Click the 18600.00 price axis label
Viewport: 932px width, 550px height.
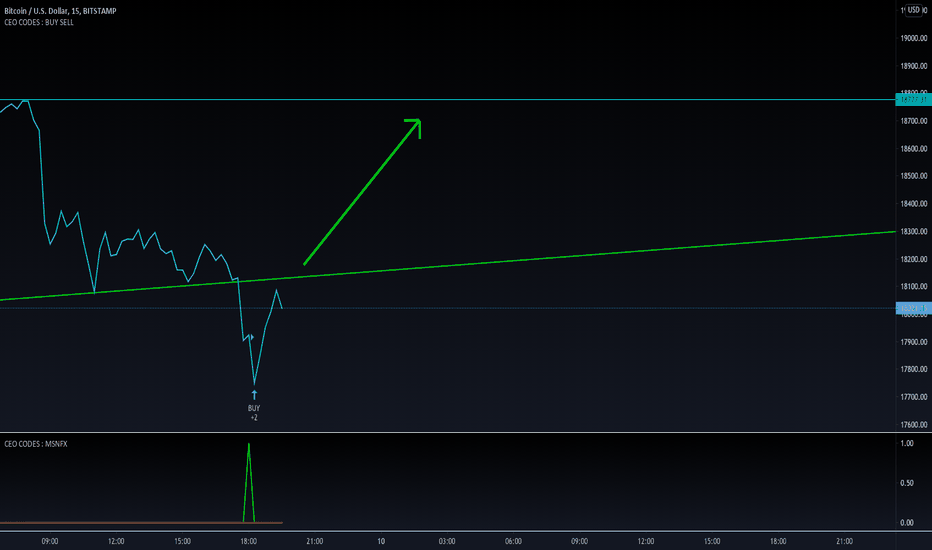pos(914,149)
